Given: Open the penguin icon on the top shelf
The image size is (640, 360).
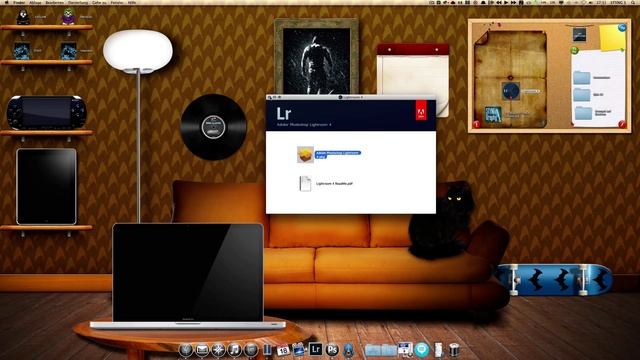Looking at the screenshot, I should click(23, 17).
